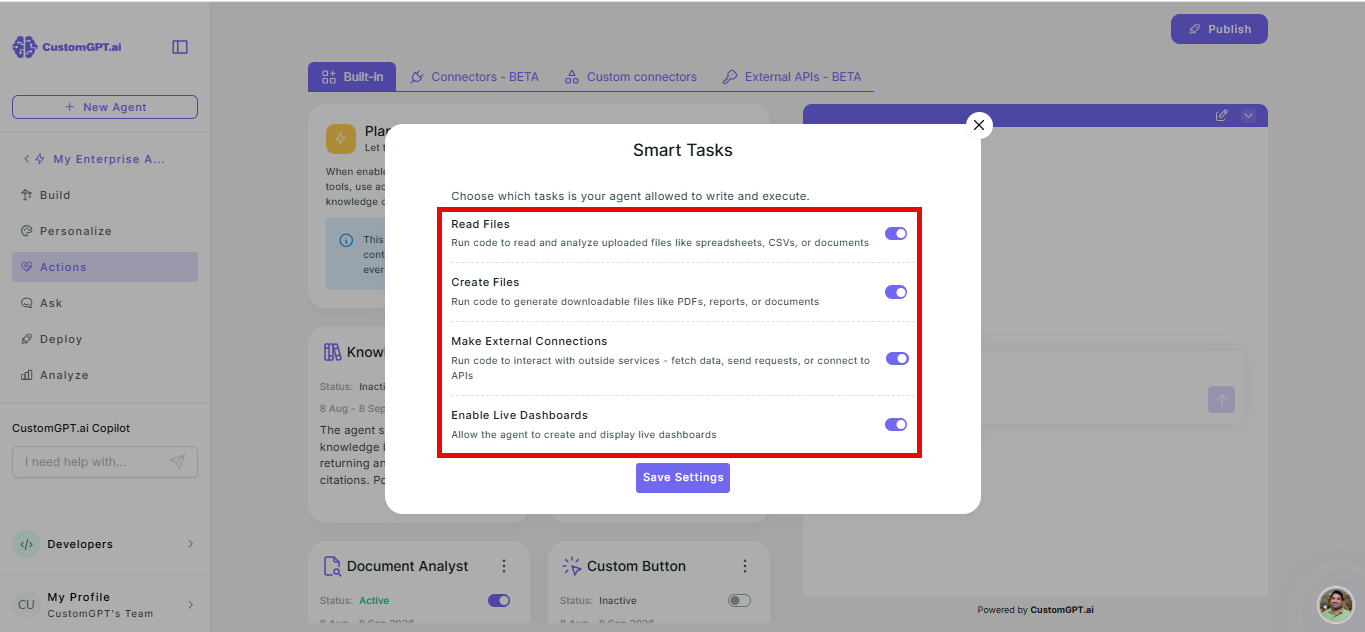Send Copilot message with paper plane icon
The width and height of the screenshot is (1365, 632).
(x=177, y=462)
